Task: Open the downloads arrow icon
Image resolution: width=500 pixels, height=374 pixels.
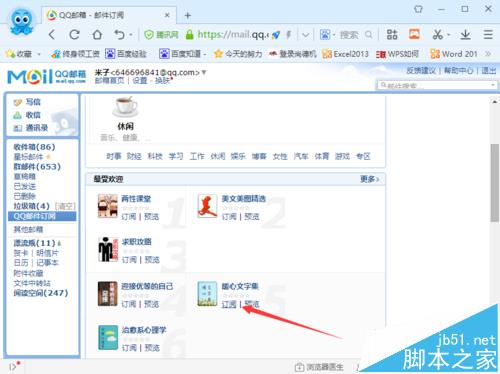Action: click(465, 34)
